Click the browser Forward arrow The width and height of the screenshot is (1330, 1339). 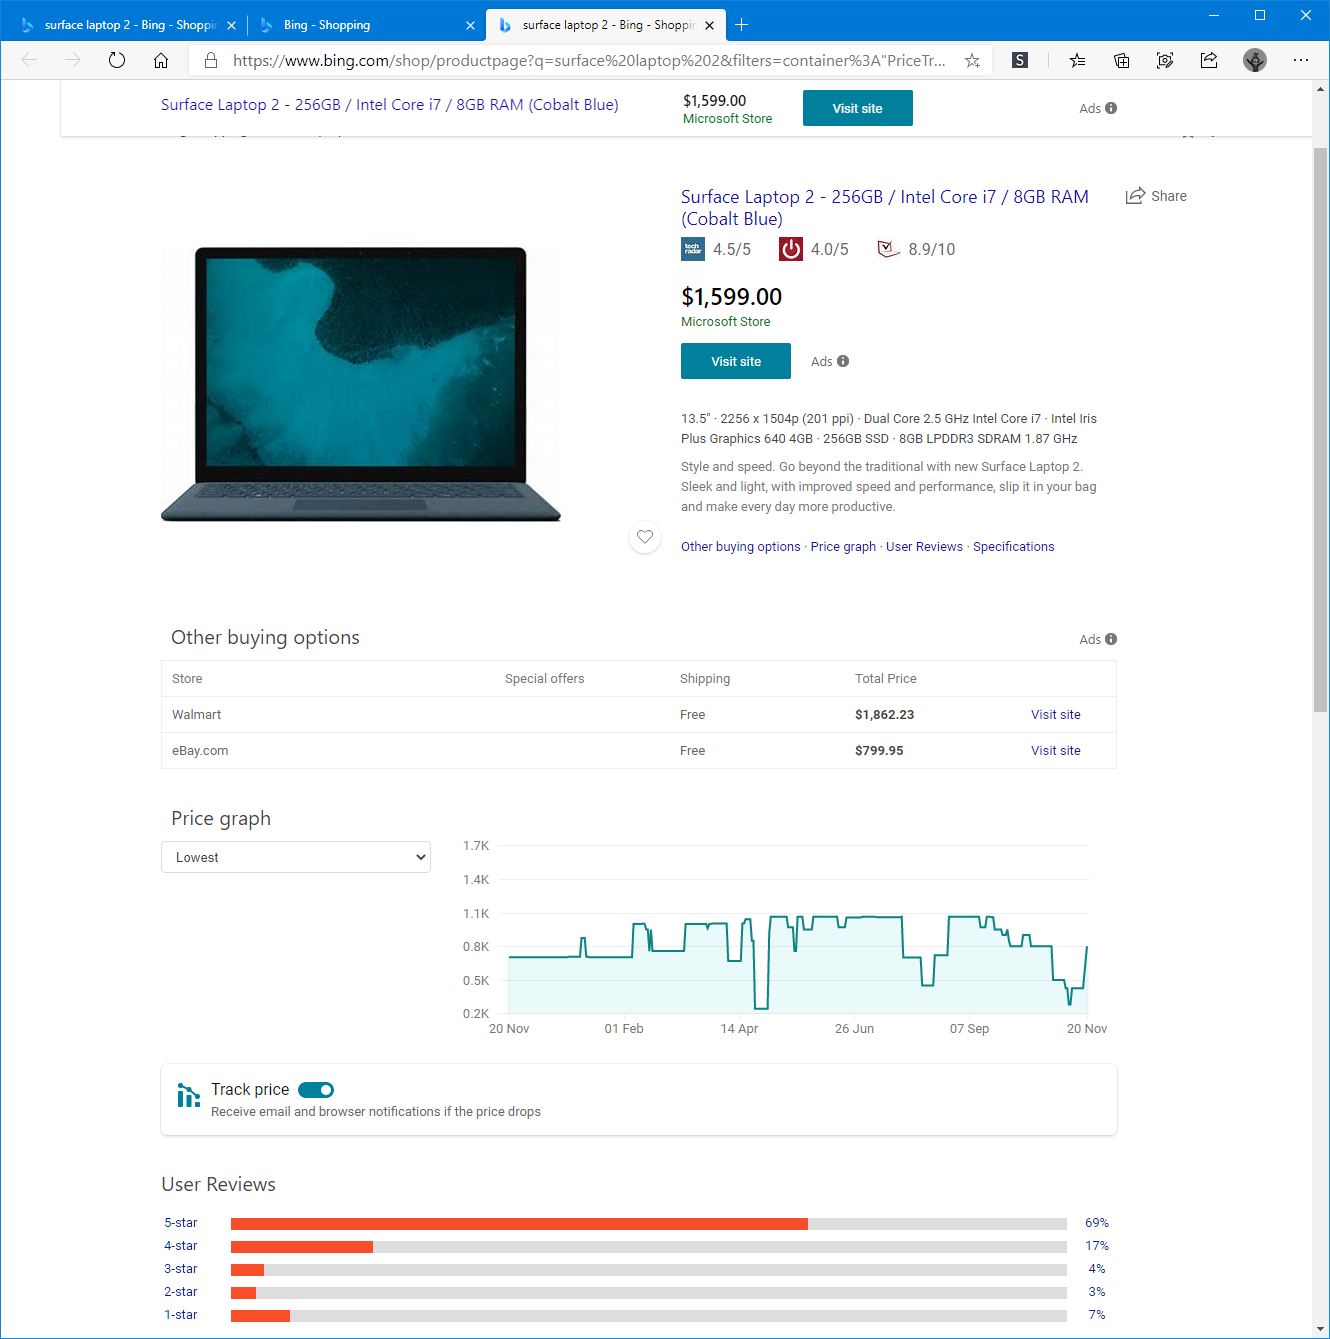tap(73, 60)
